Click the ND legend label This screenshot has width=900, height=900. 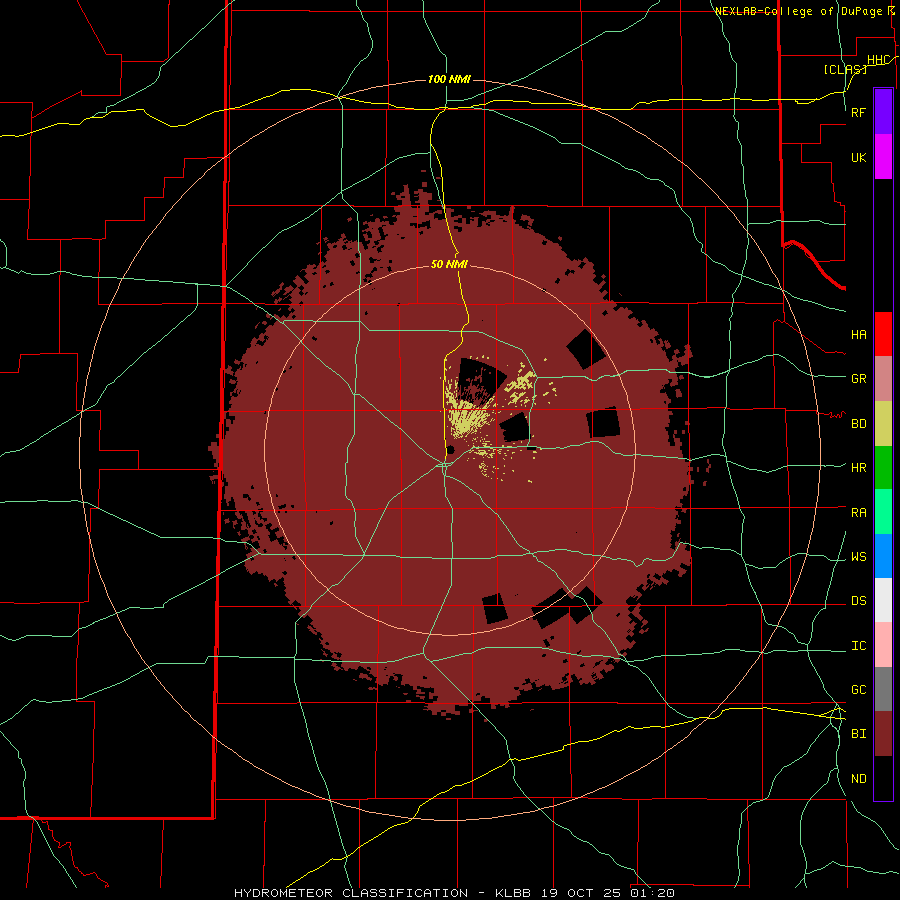[x=858, y=779]
